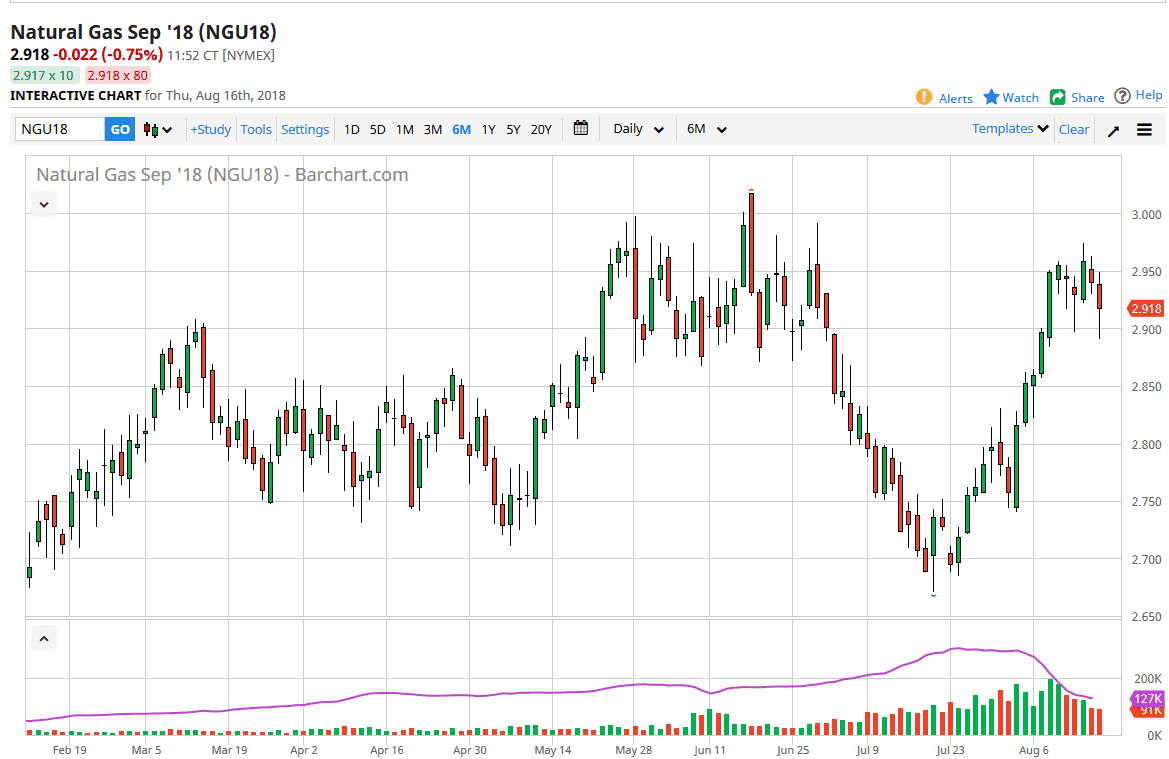Select the 1M time range
The image size is (1169, 759).
click(x=405, y=130)
